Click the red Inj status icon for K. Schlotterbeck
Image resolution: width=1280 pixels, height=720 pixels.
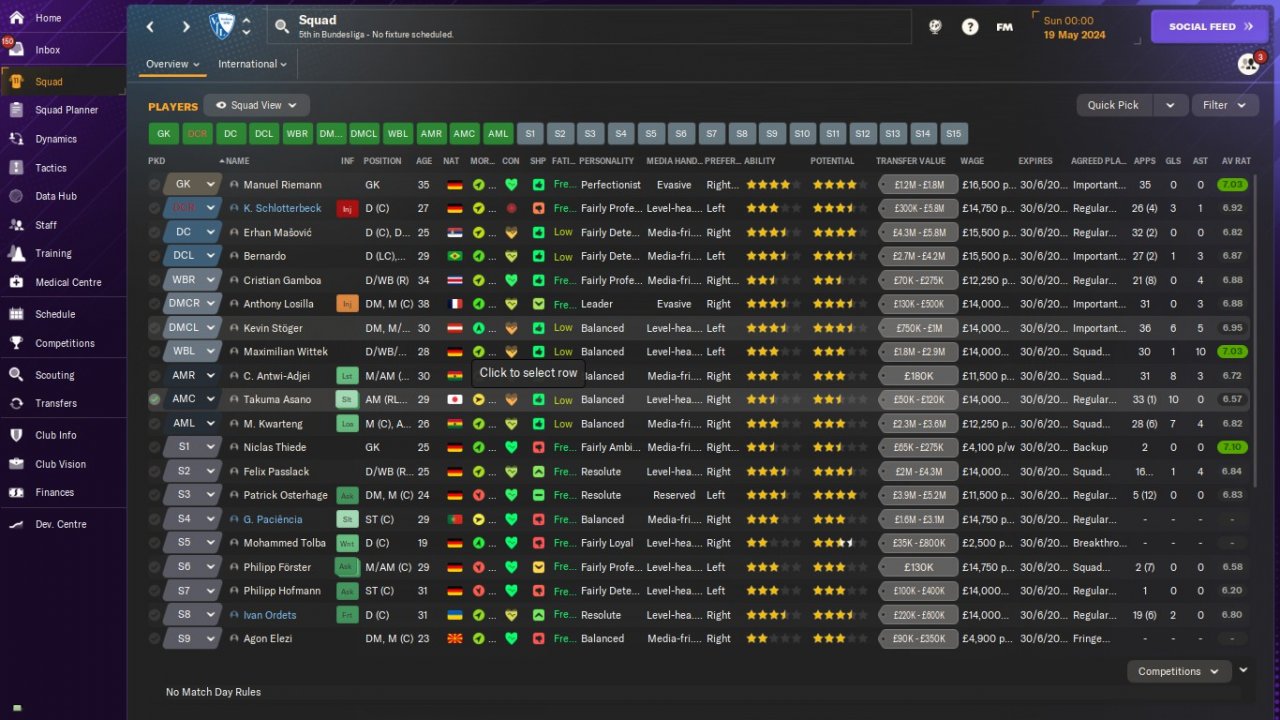[x=347, y=208]
